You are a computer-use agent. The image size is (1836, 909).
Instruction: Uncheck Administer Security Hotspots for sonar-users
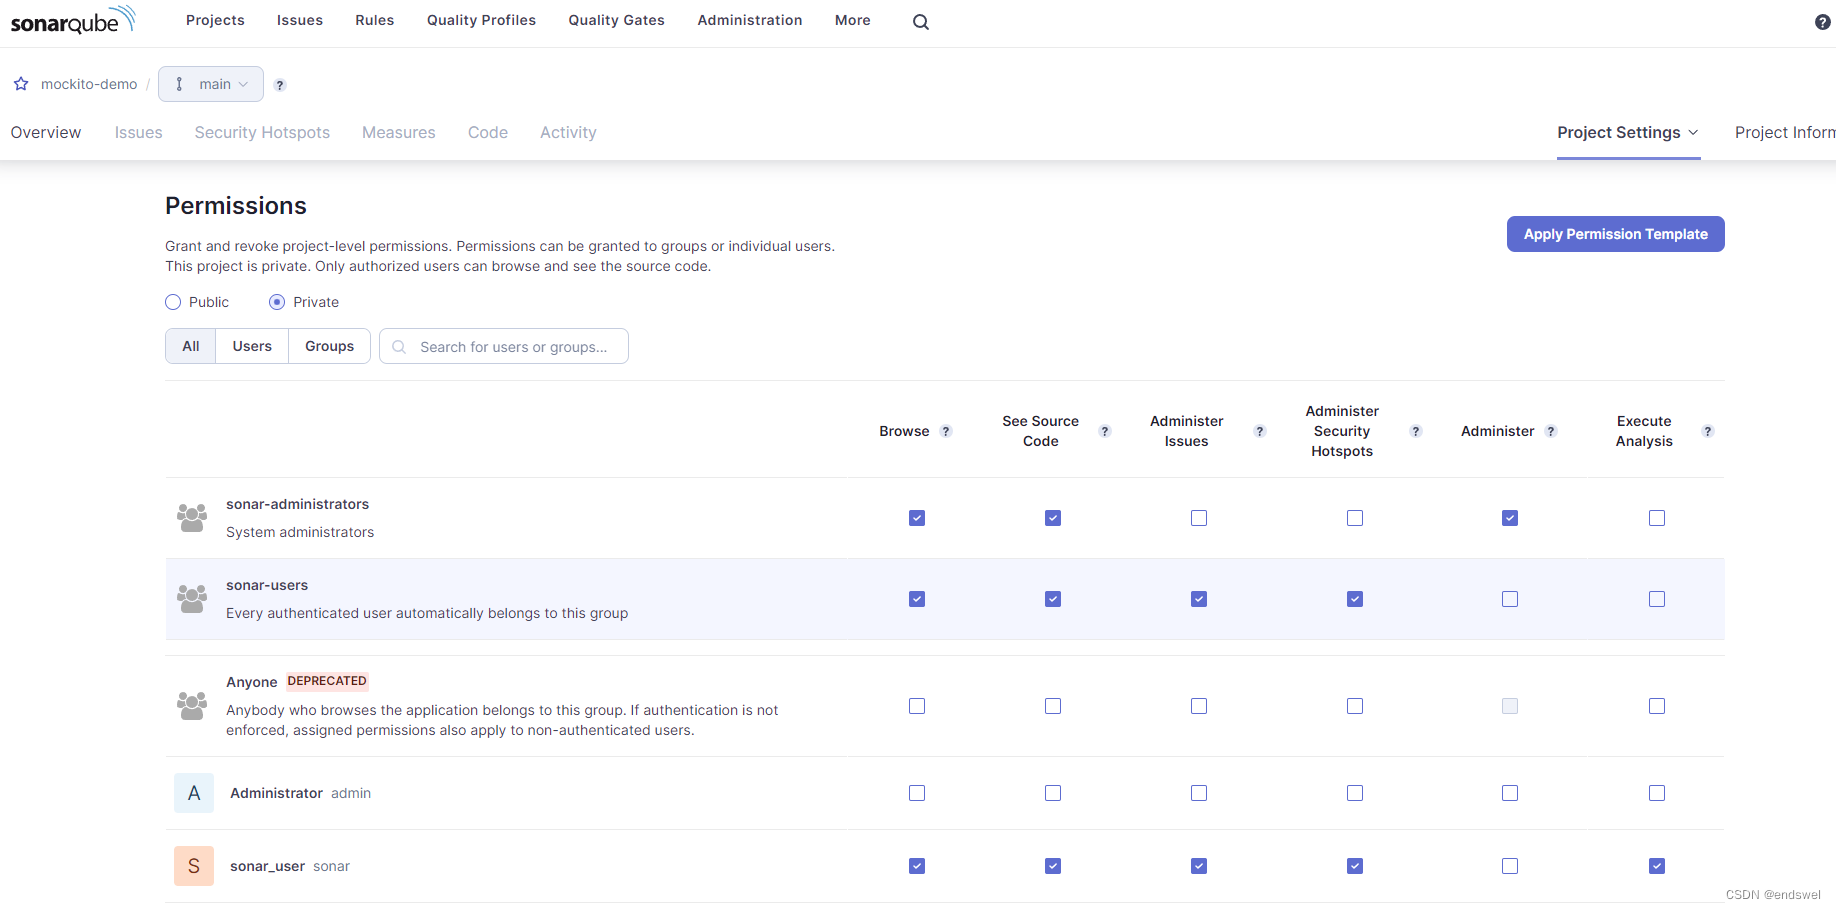click(1355, 599)
